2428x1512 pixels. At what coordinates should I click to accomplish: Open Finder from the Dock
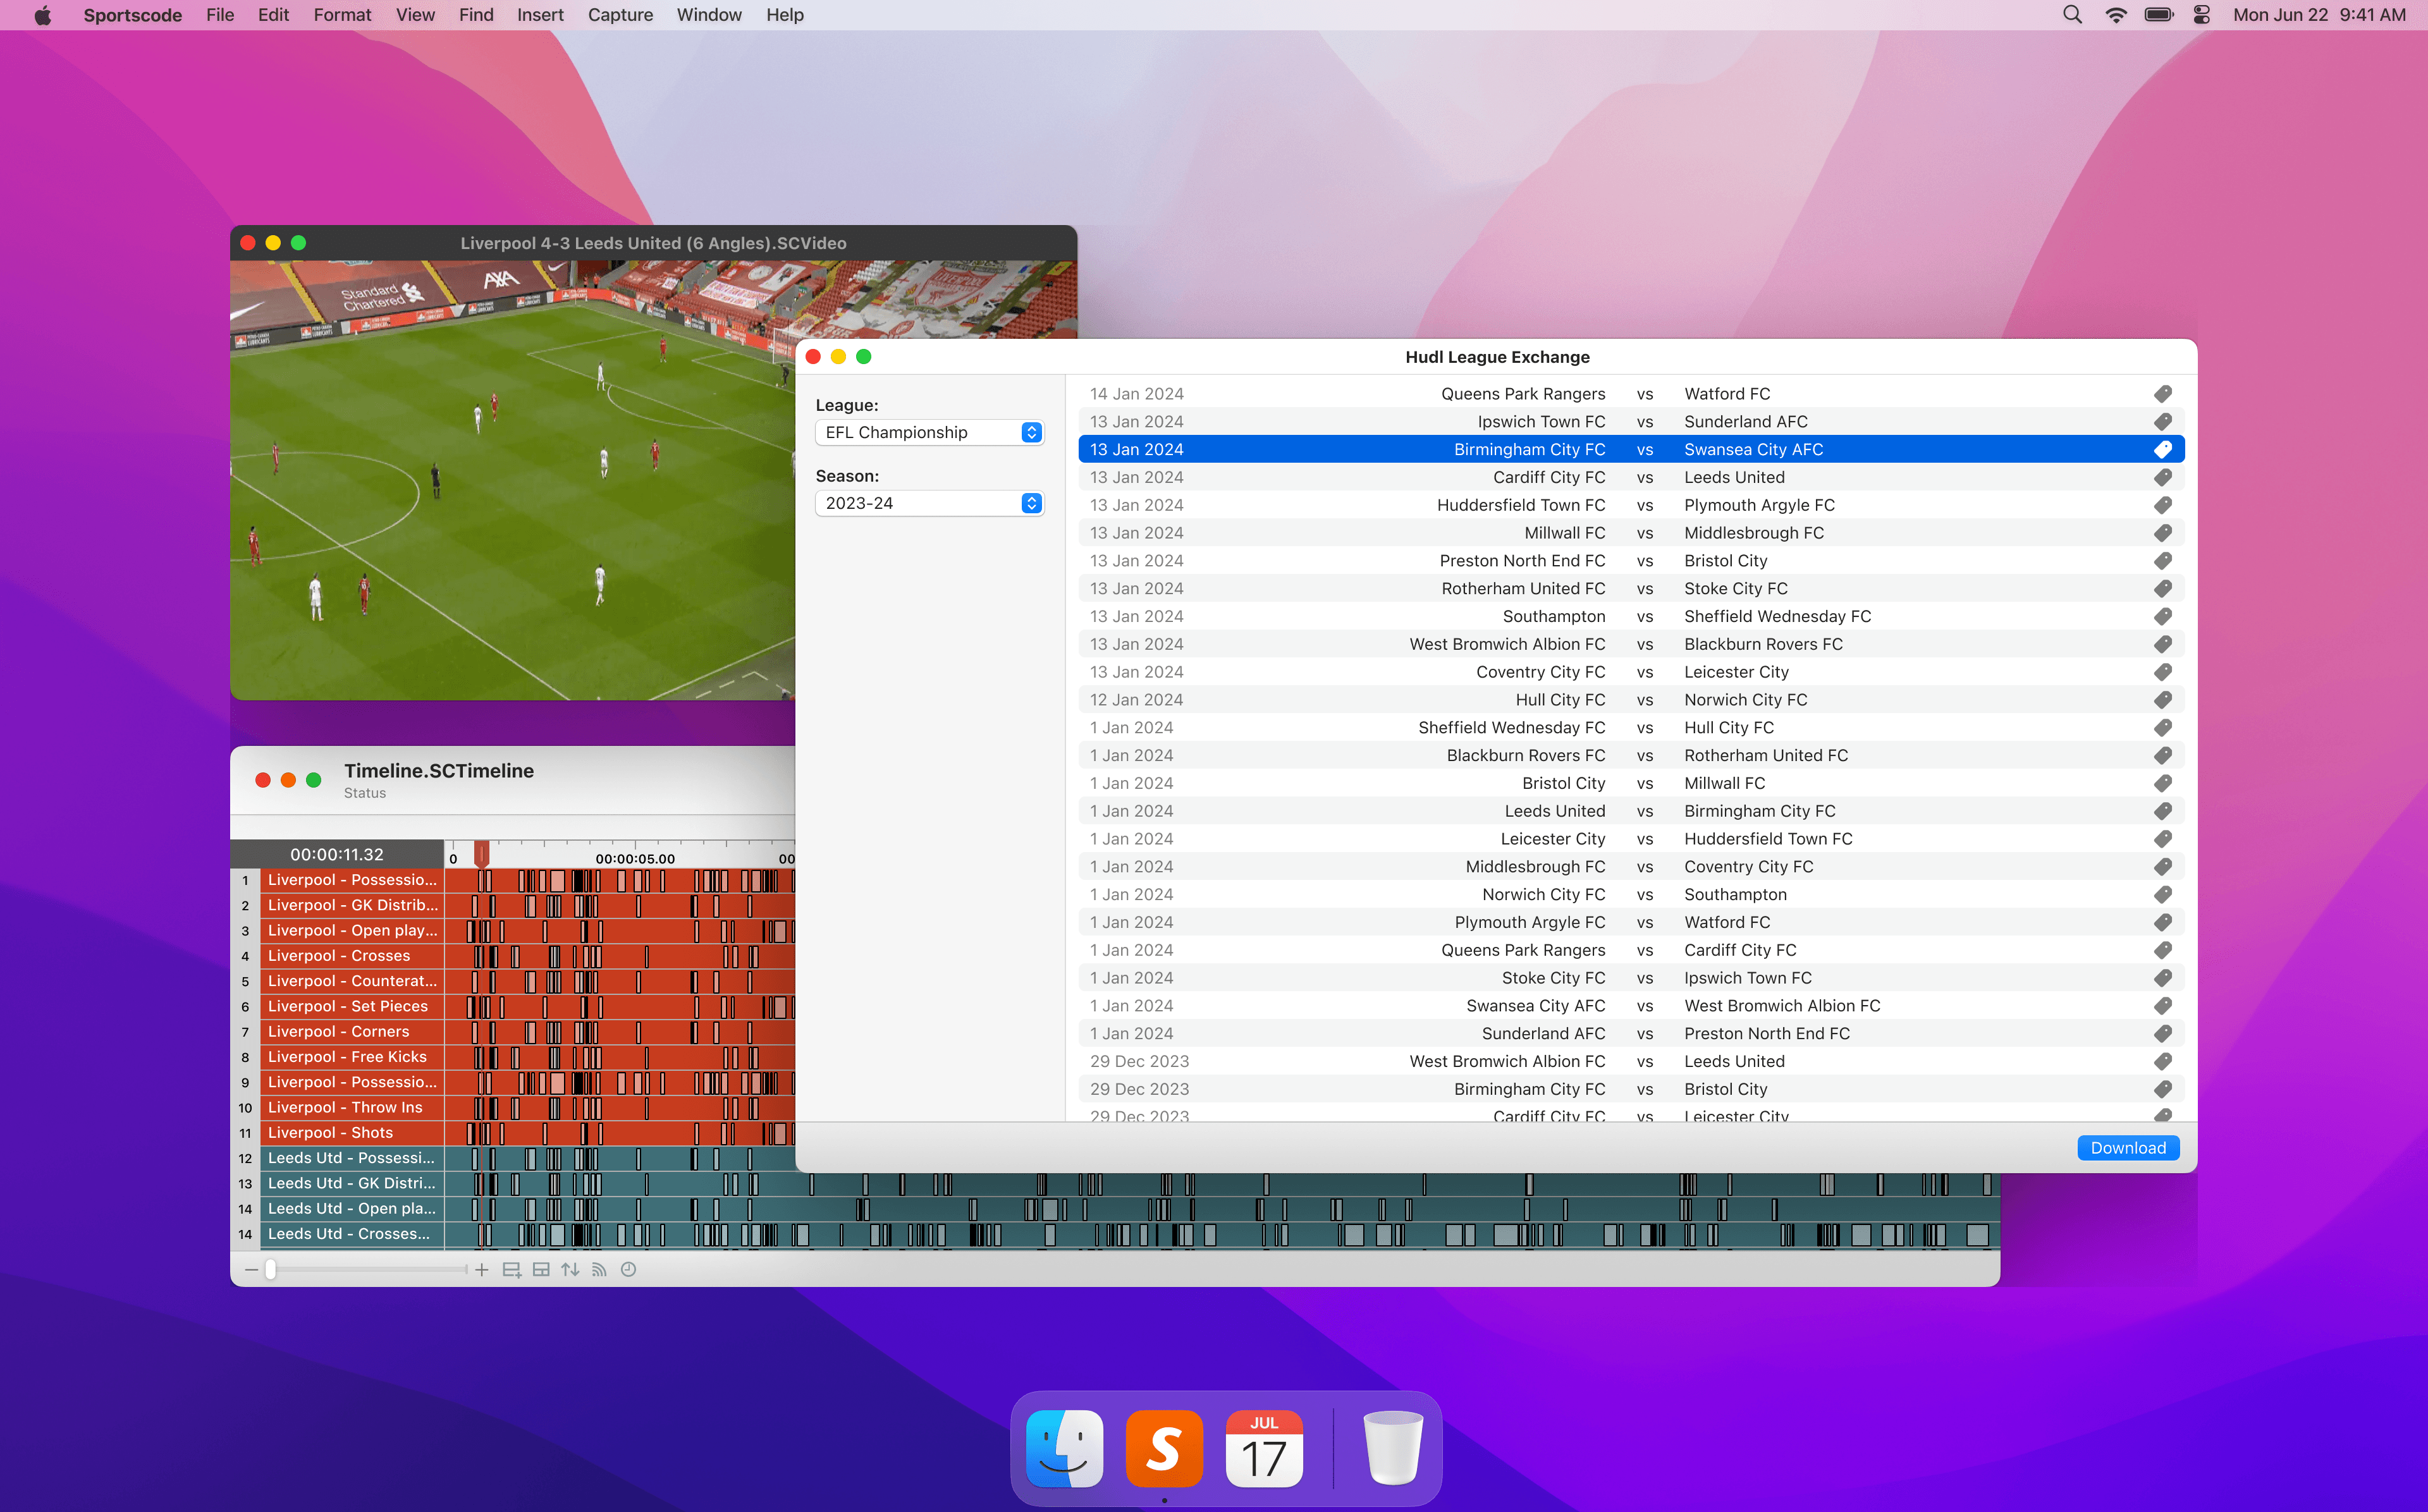pyautogui.click(x=1064, y=1448)
